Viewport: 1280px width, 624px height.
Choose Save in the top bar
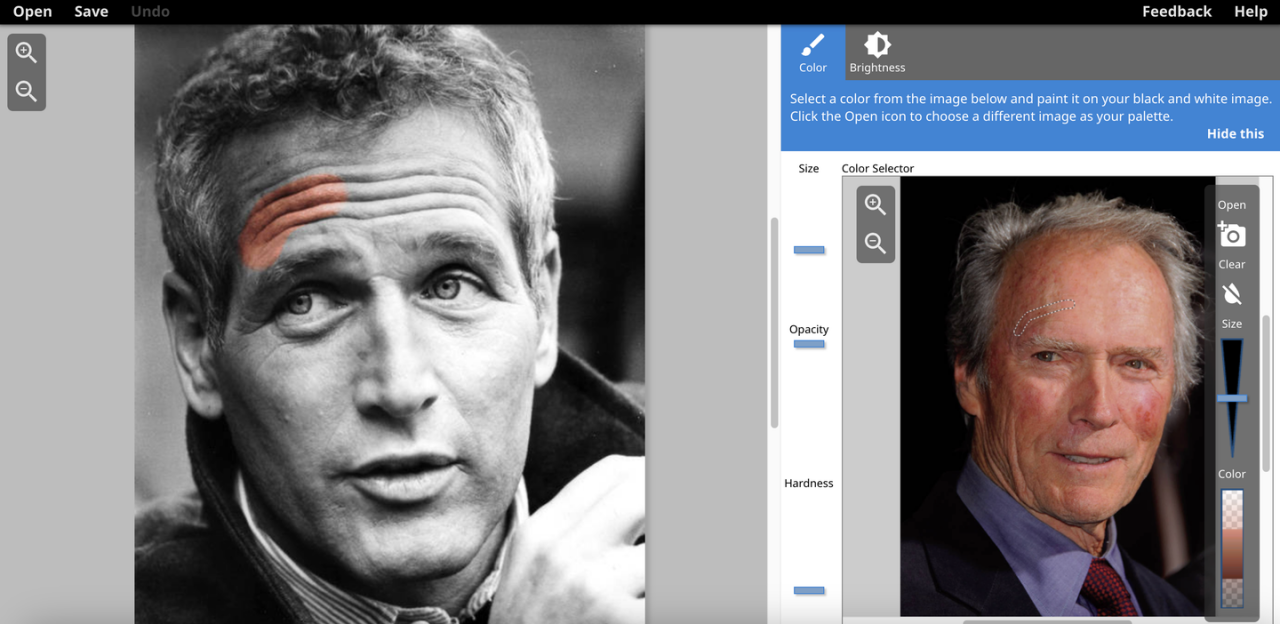pos(91,11)
